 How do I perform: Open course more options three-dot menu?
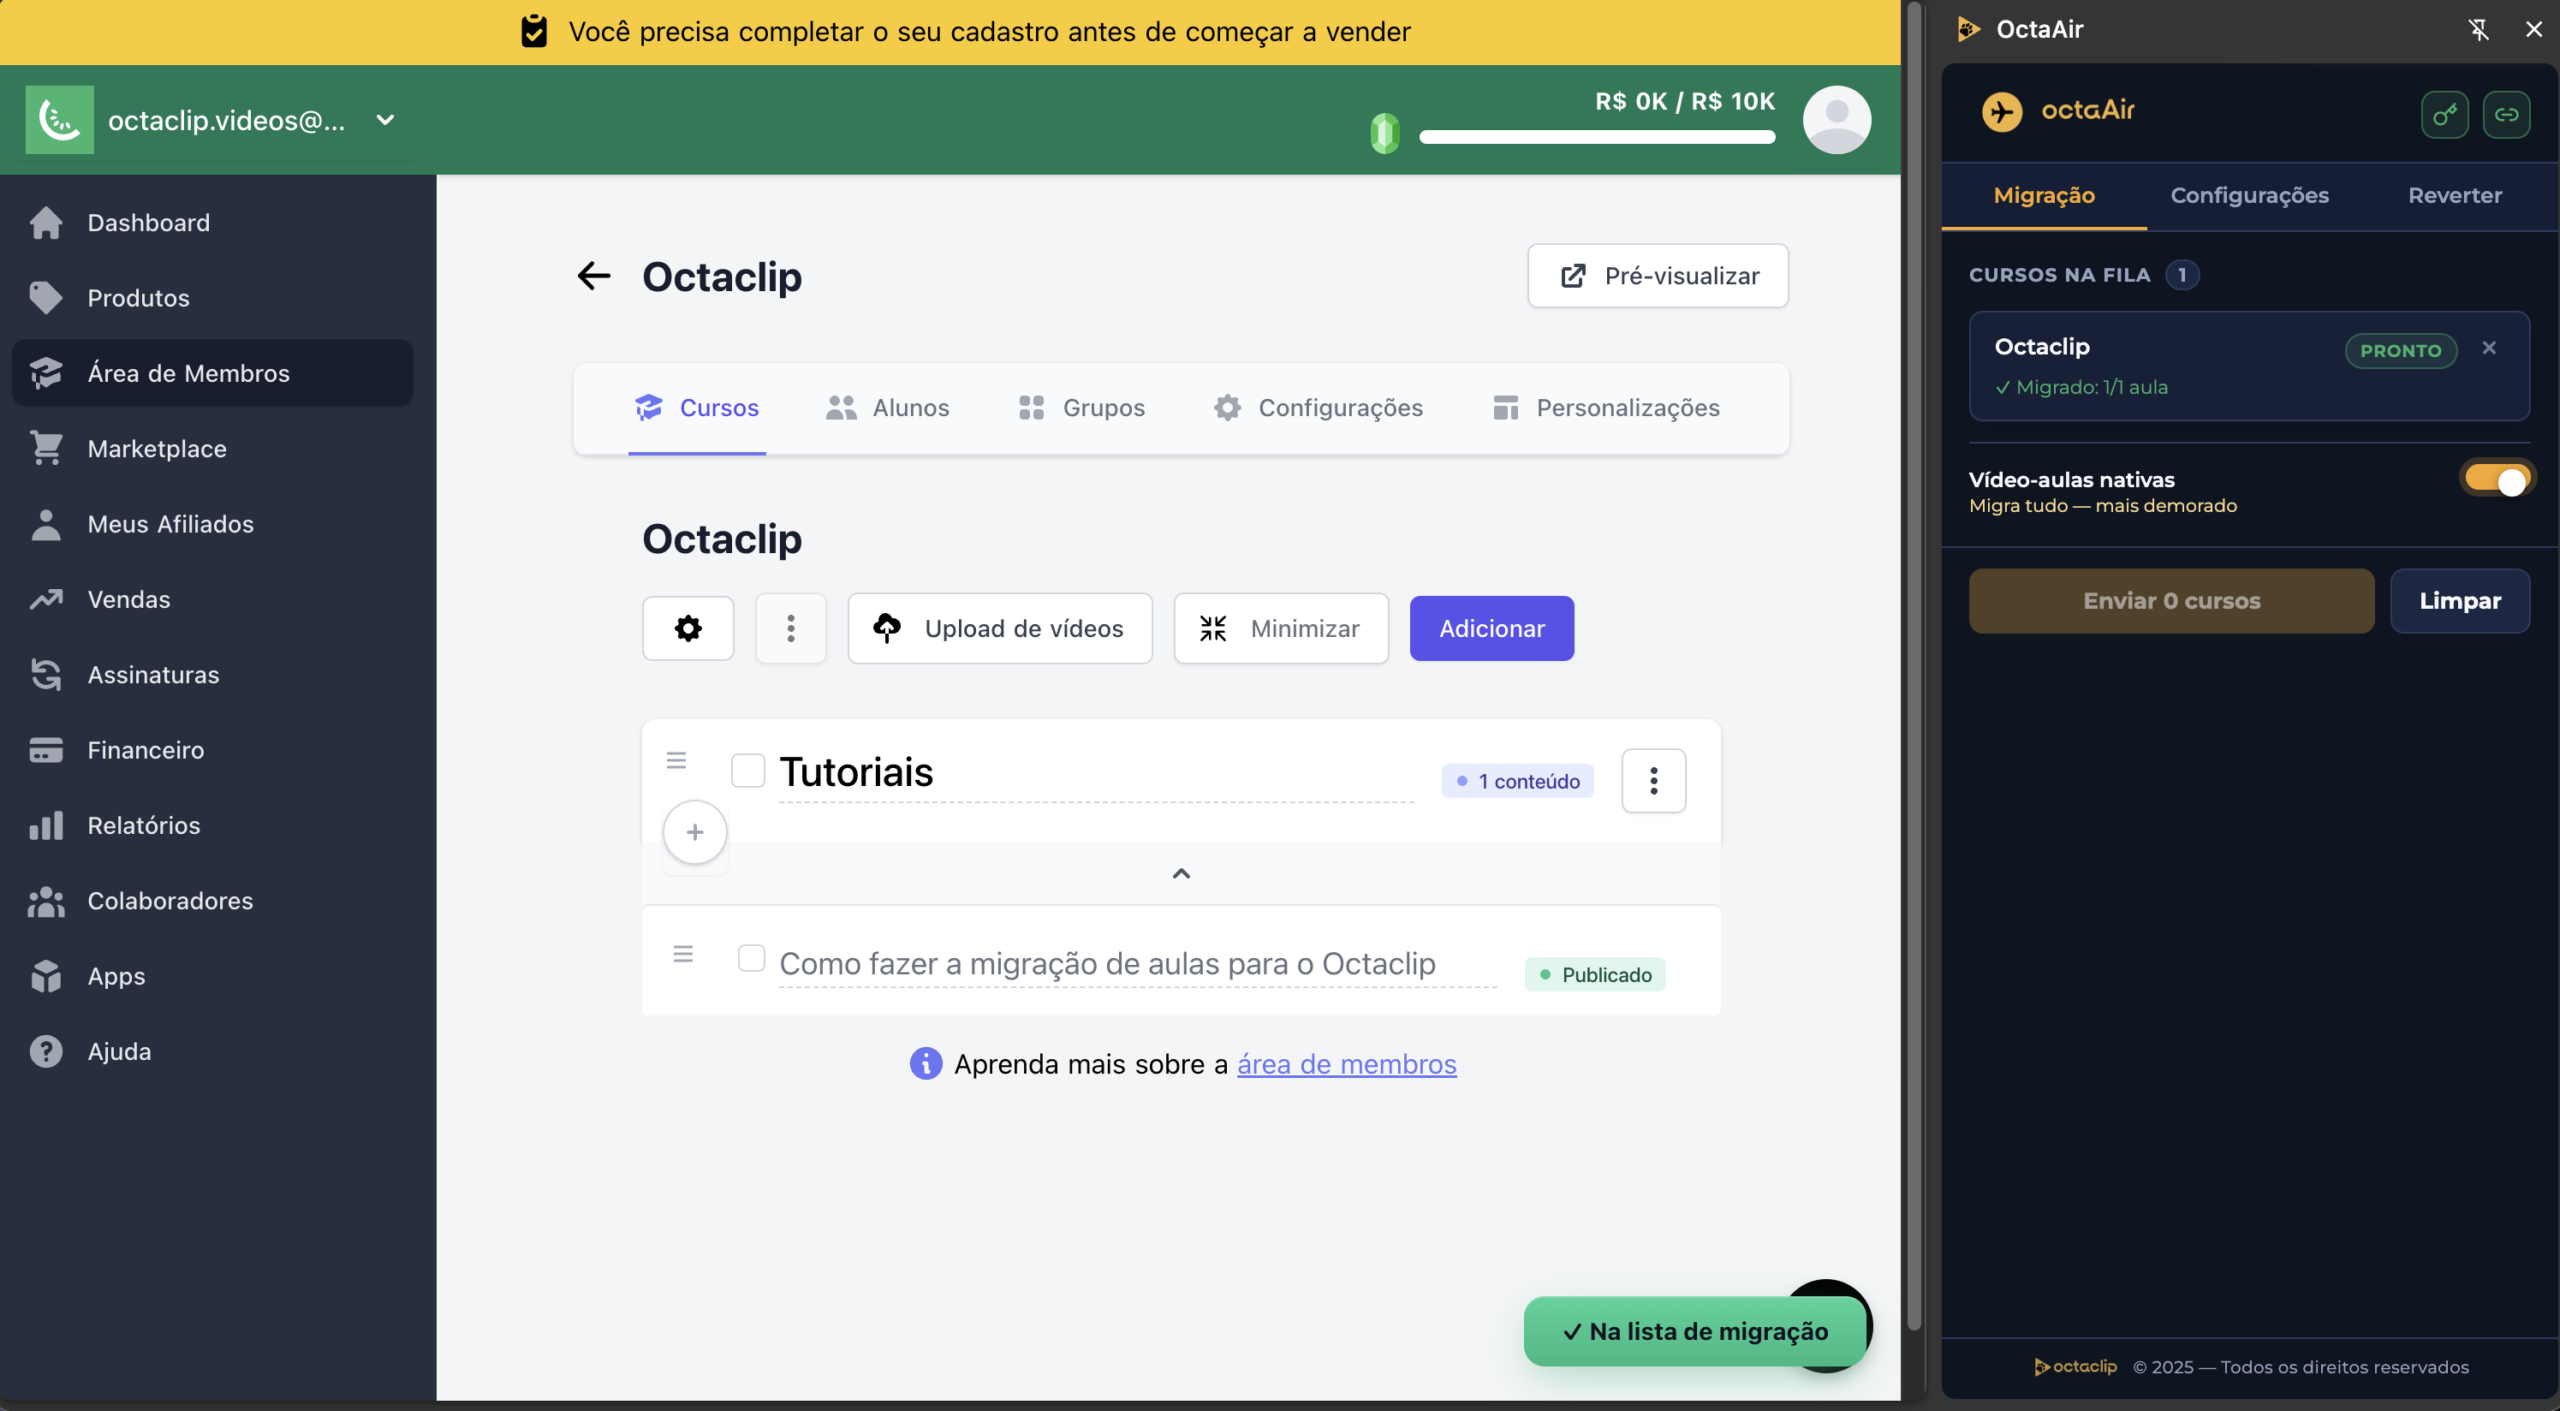791,628
